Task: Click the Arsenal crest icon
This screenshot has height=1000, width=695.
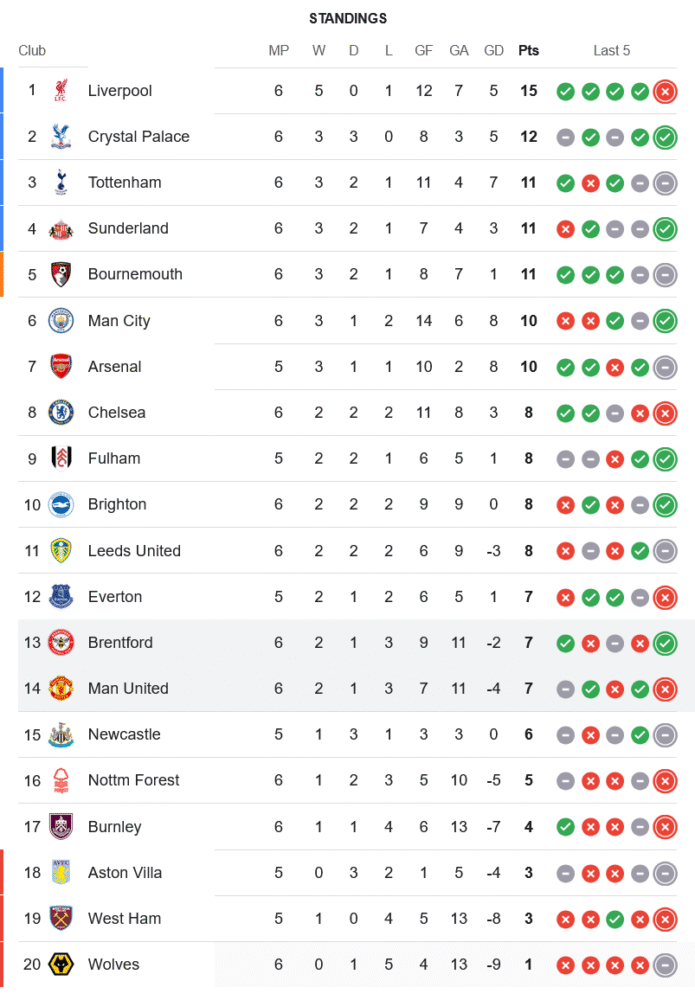Action: click(61, 367)
